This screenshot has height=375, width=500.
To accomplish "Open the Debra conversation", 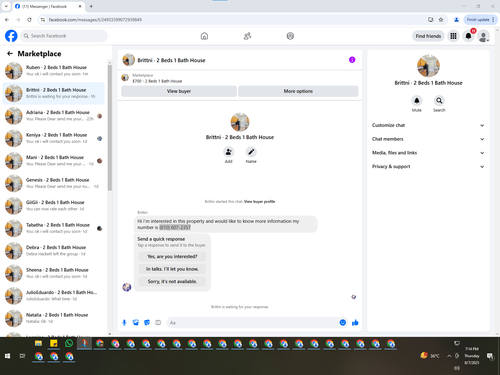I will [54, 251].
